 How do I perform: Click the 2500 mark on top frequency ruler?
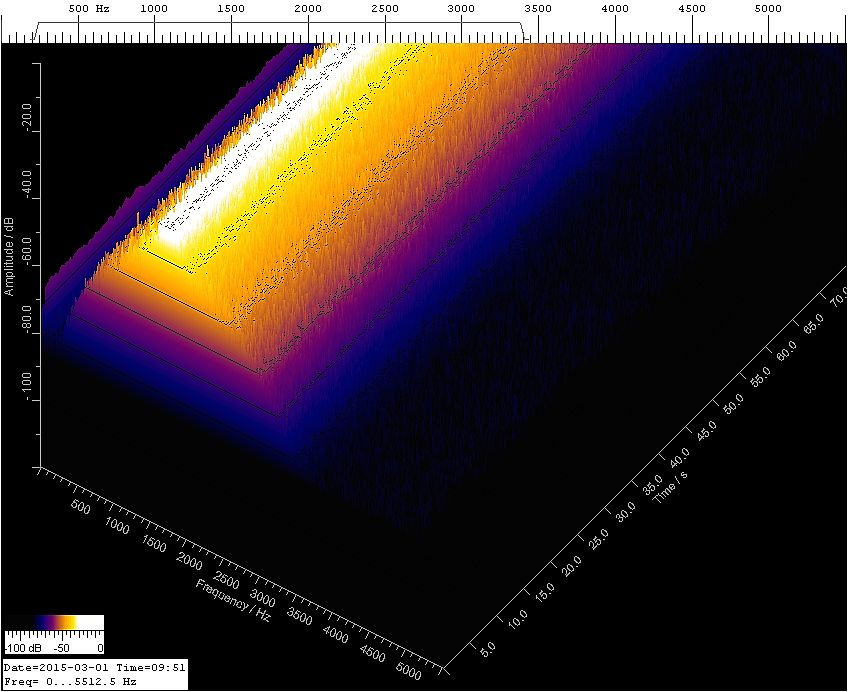tap(384, 8)
